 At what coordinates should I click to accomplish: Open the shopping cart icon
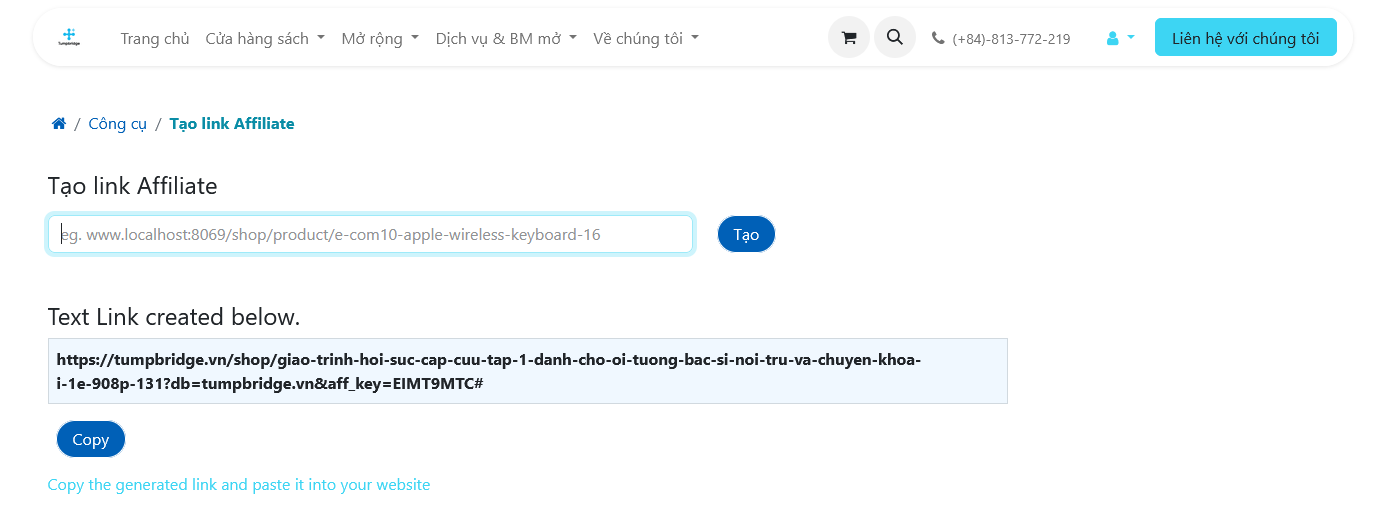(x=849, y=38)
